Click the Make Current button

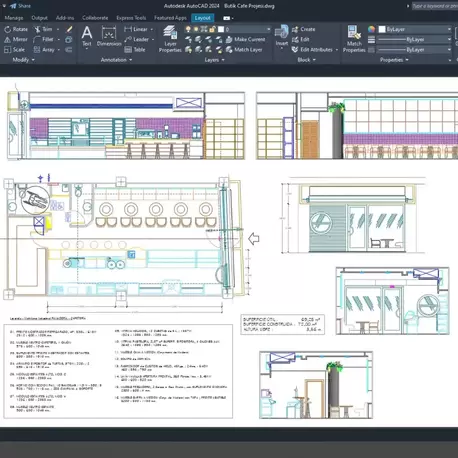tap(245, 39)
